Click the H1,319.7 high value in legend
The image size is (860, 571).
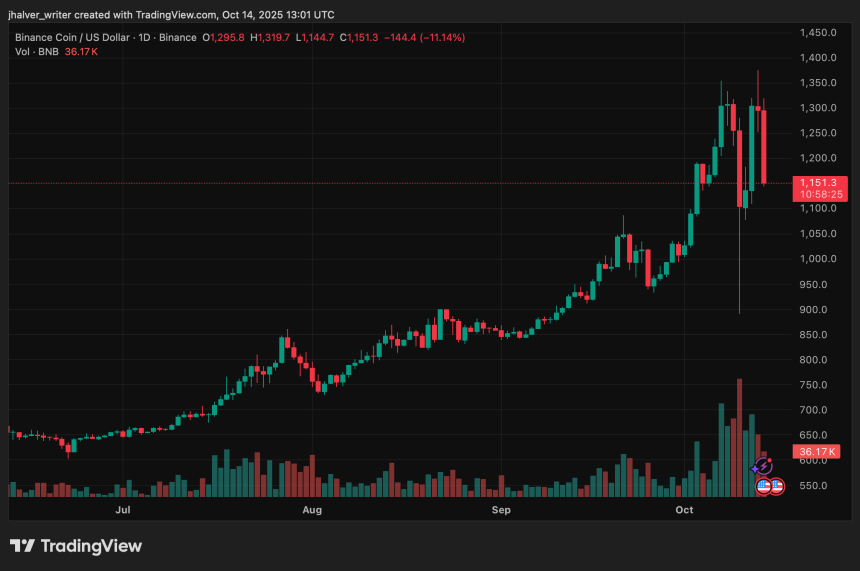click(x=269, y=37)
